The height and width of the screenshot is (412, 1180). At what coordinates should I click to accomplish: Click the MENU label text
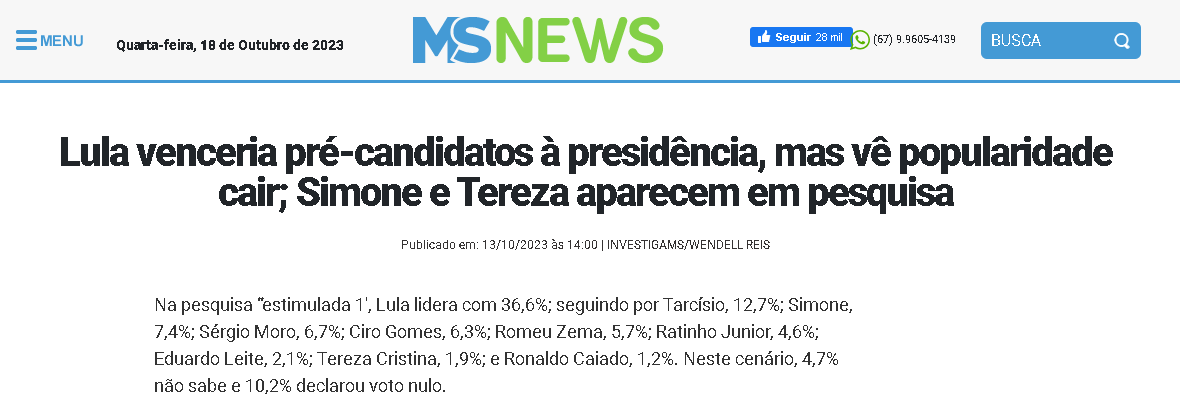(62, 41)
